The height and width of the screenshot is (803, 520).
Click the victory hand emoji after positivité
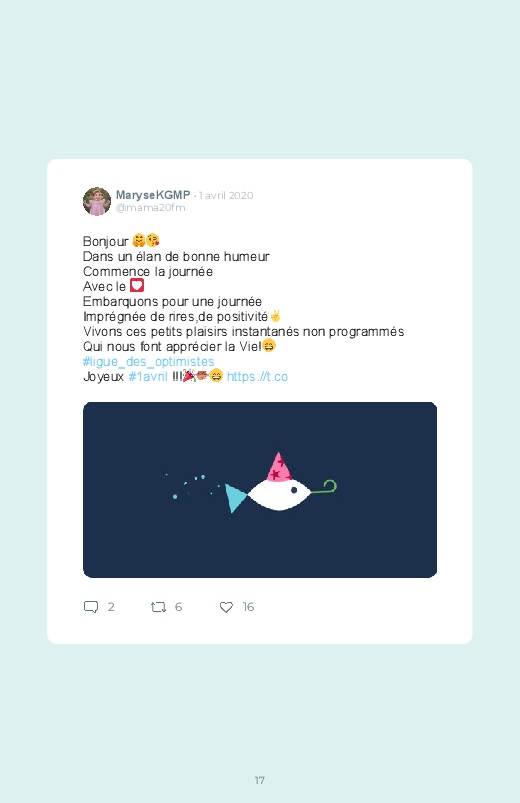[x=275, y=316]
